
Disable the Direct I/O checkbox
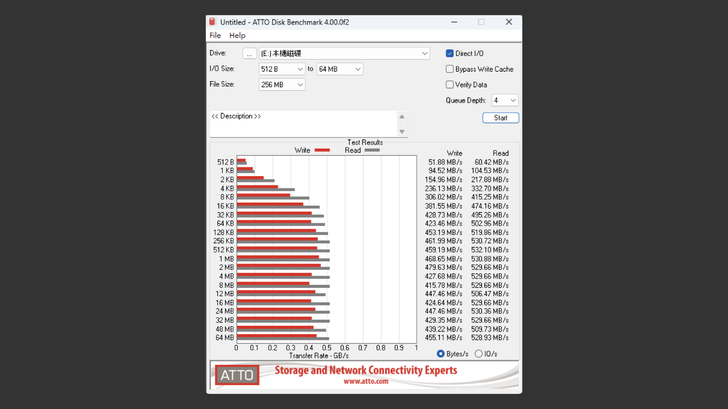coord(450,54)
